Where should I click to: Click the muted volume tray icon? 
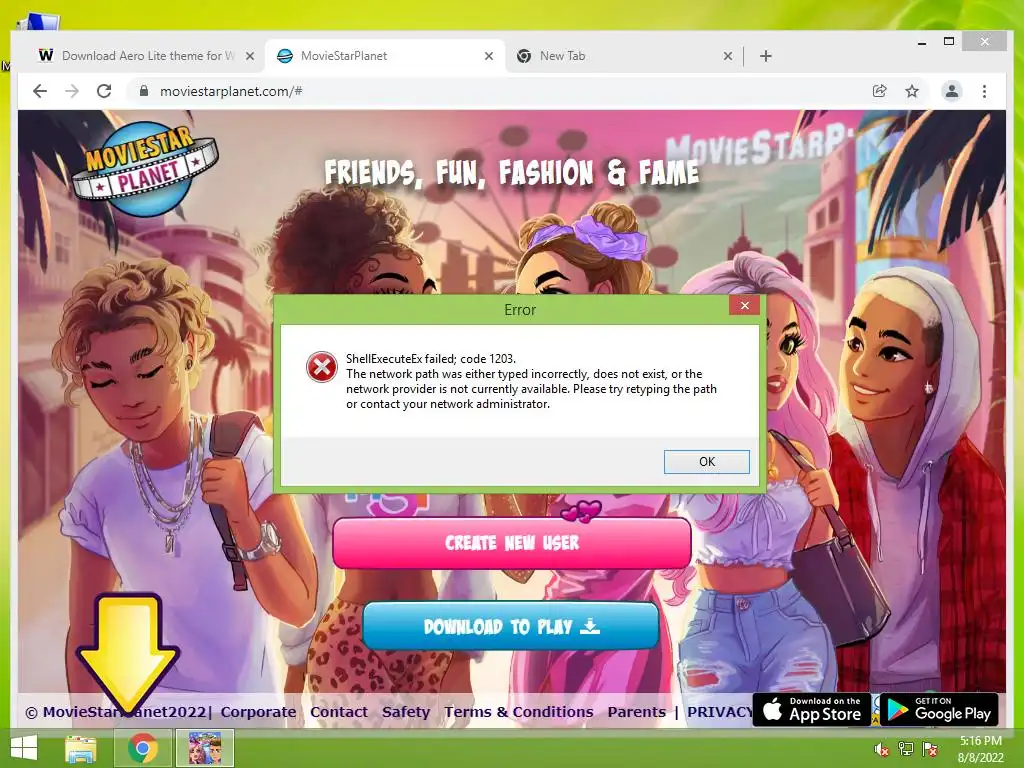[882, 749]
